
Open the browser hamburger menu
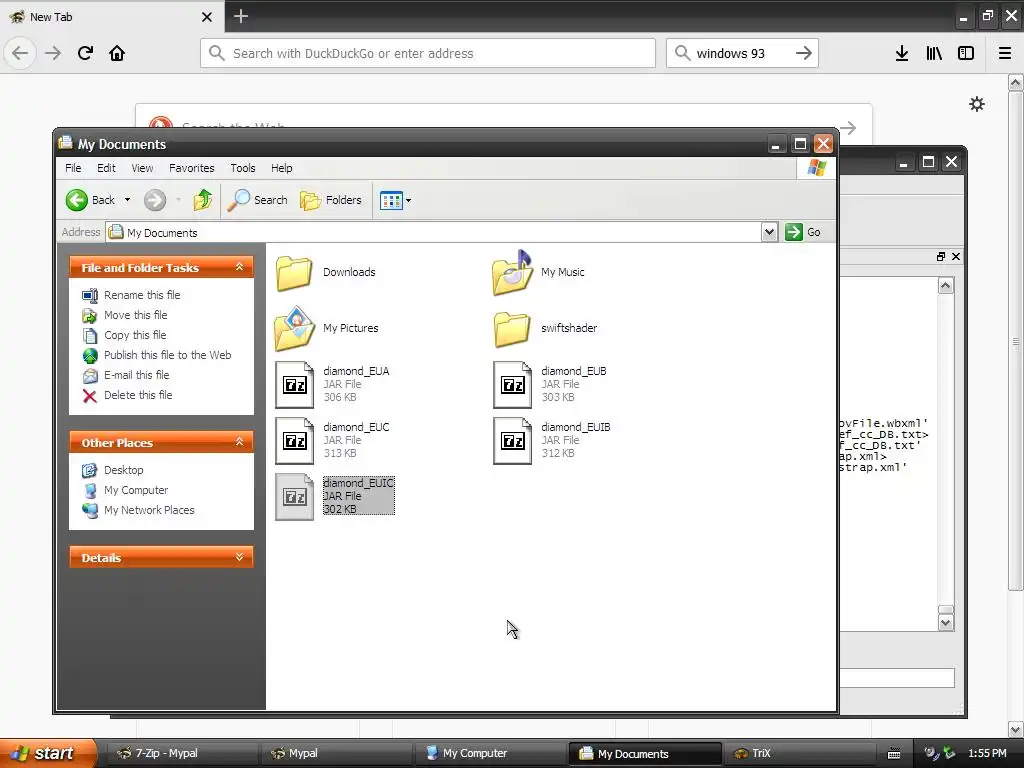[1005, 53]
